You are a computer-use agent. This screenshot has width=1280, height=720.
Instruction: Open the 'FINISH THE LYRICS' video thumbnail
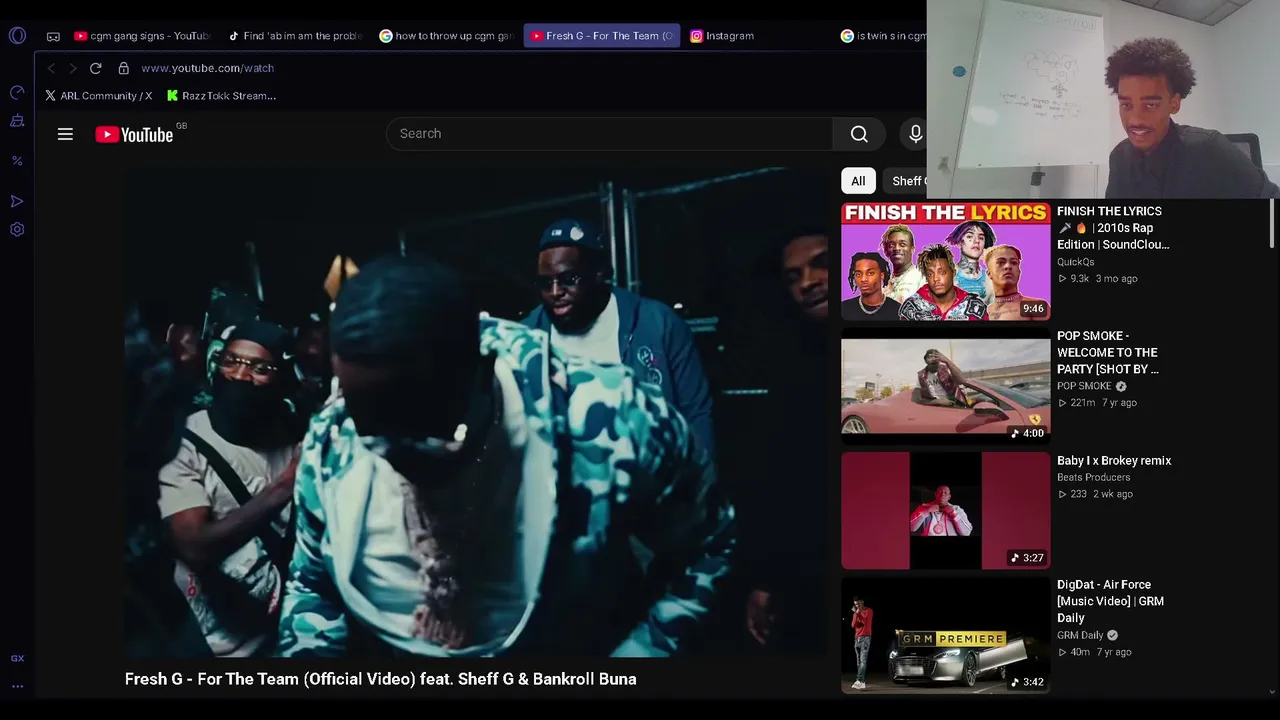[946, 262]
